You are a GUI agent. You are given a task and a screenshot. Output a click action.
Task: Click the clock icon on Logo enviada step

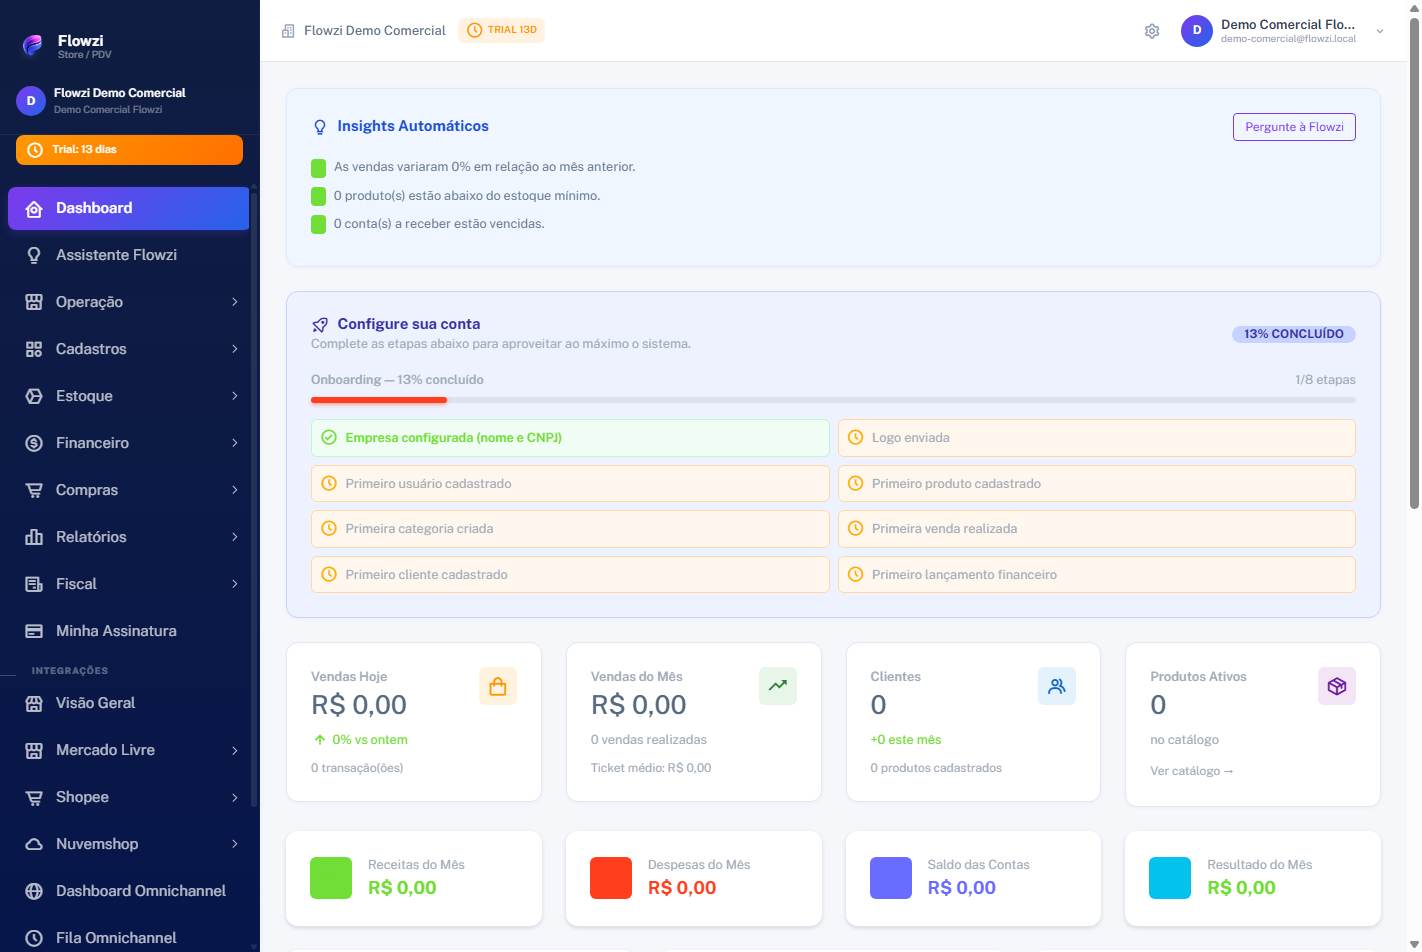[855, 437]
